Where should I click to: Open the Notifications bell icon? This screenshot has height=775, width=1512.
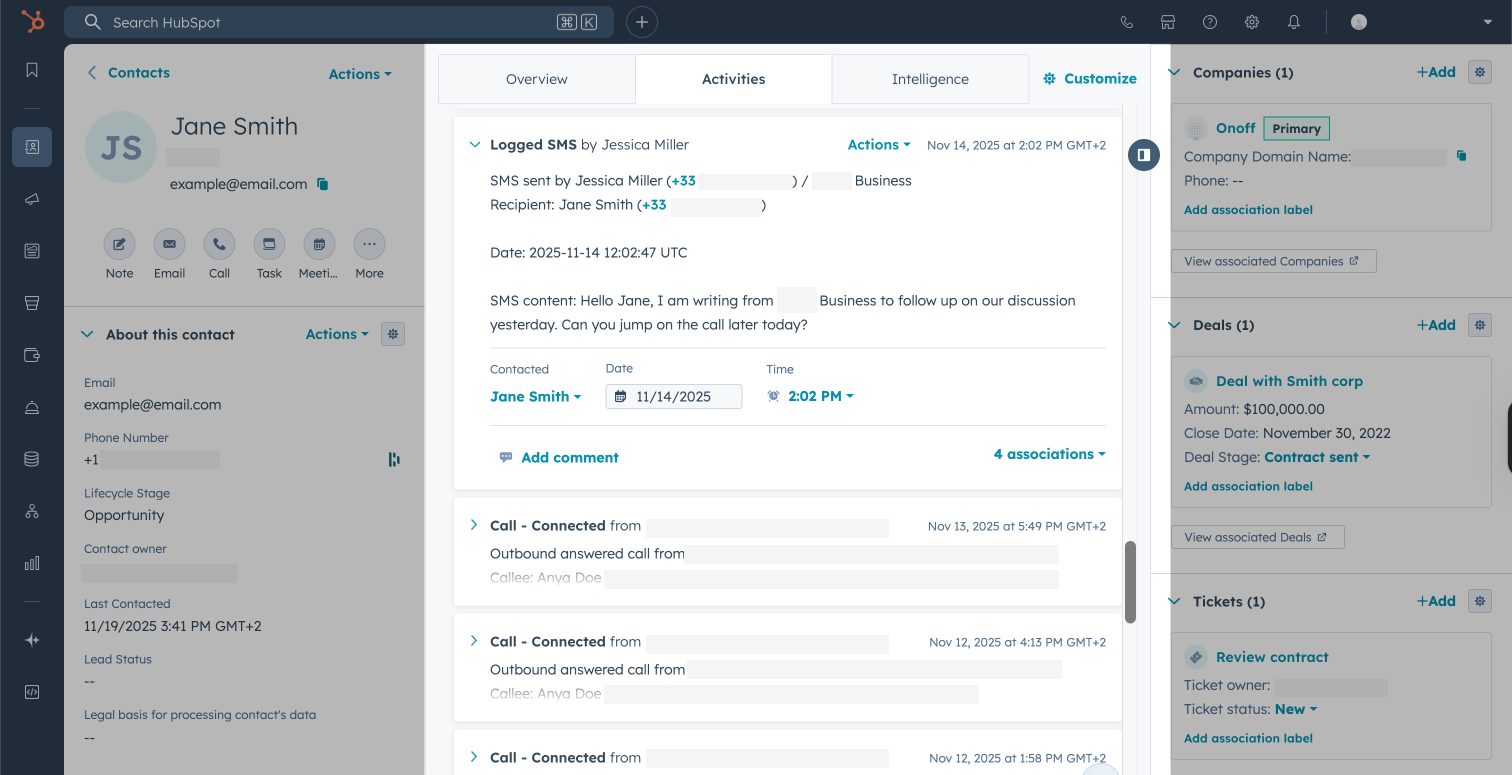(1294, 22)
